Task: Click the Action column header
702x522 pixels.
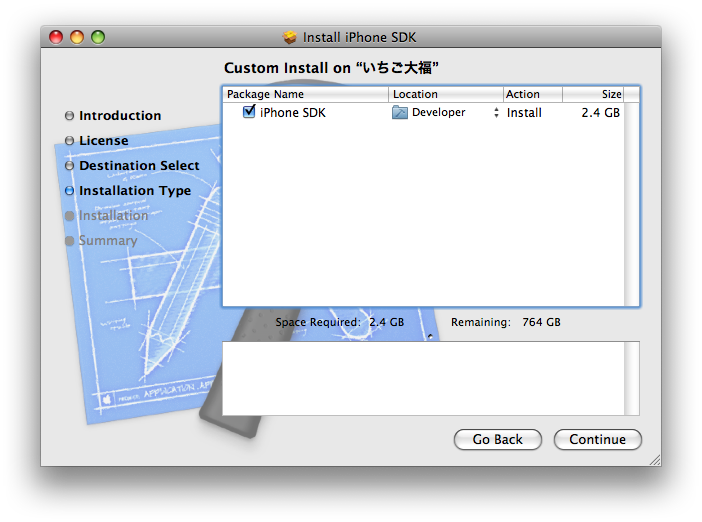Action: coord(532,94)
